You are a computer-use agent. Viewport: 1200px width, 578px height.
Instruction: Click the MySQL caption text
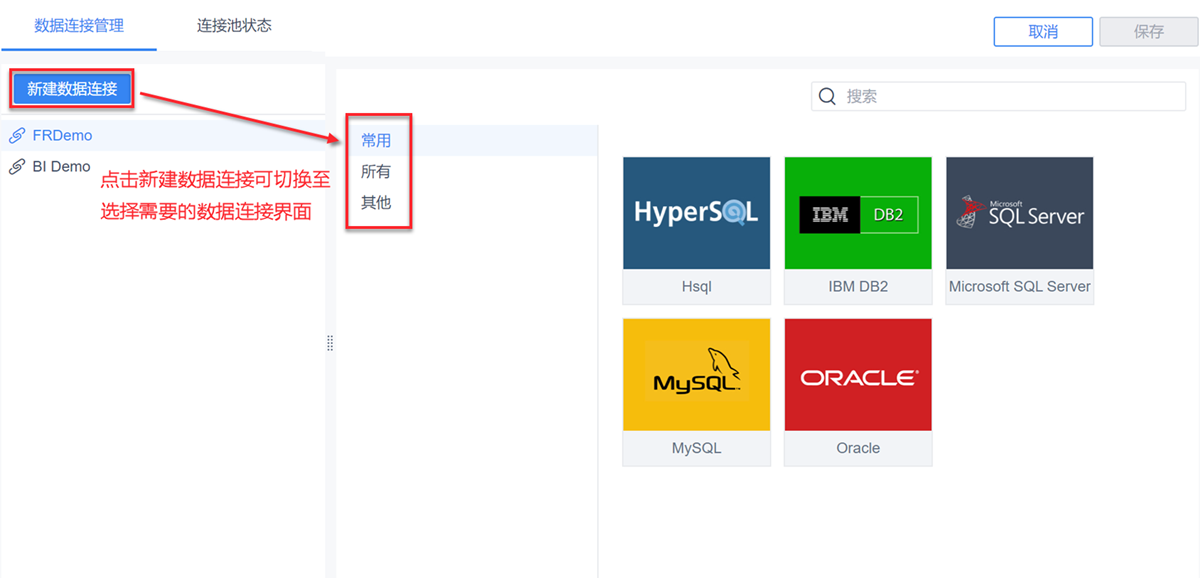697,449
